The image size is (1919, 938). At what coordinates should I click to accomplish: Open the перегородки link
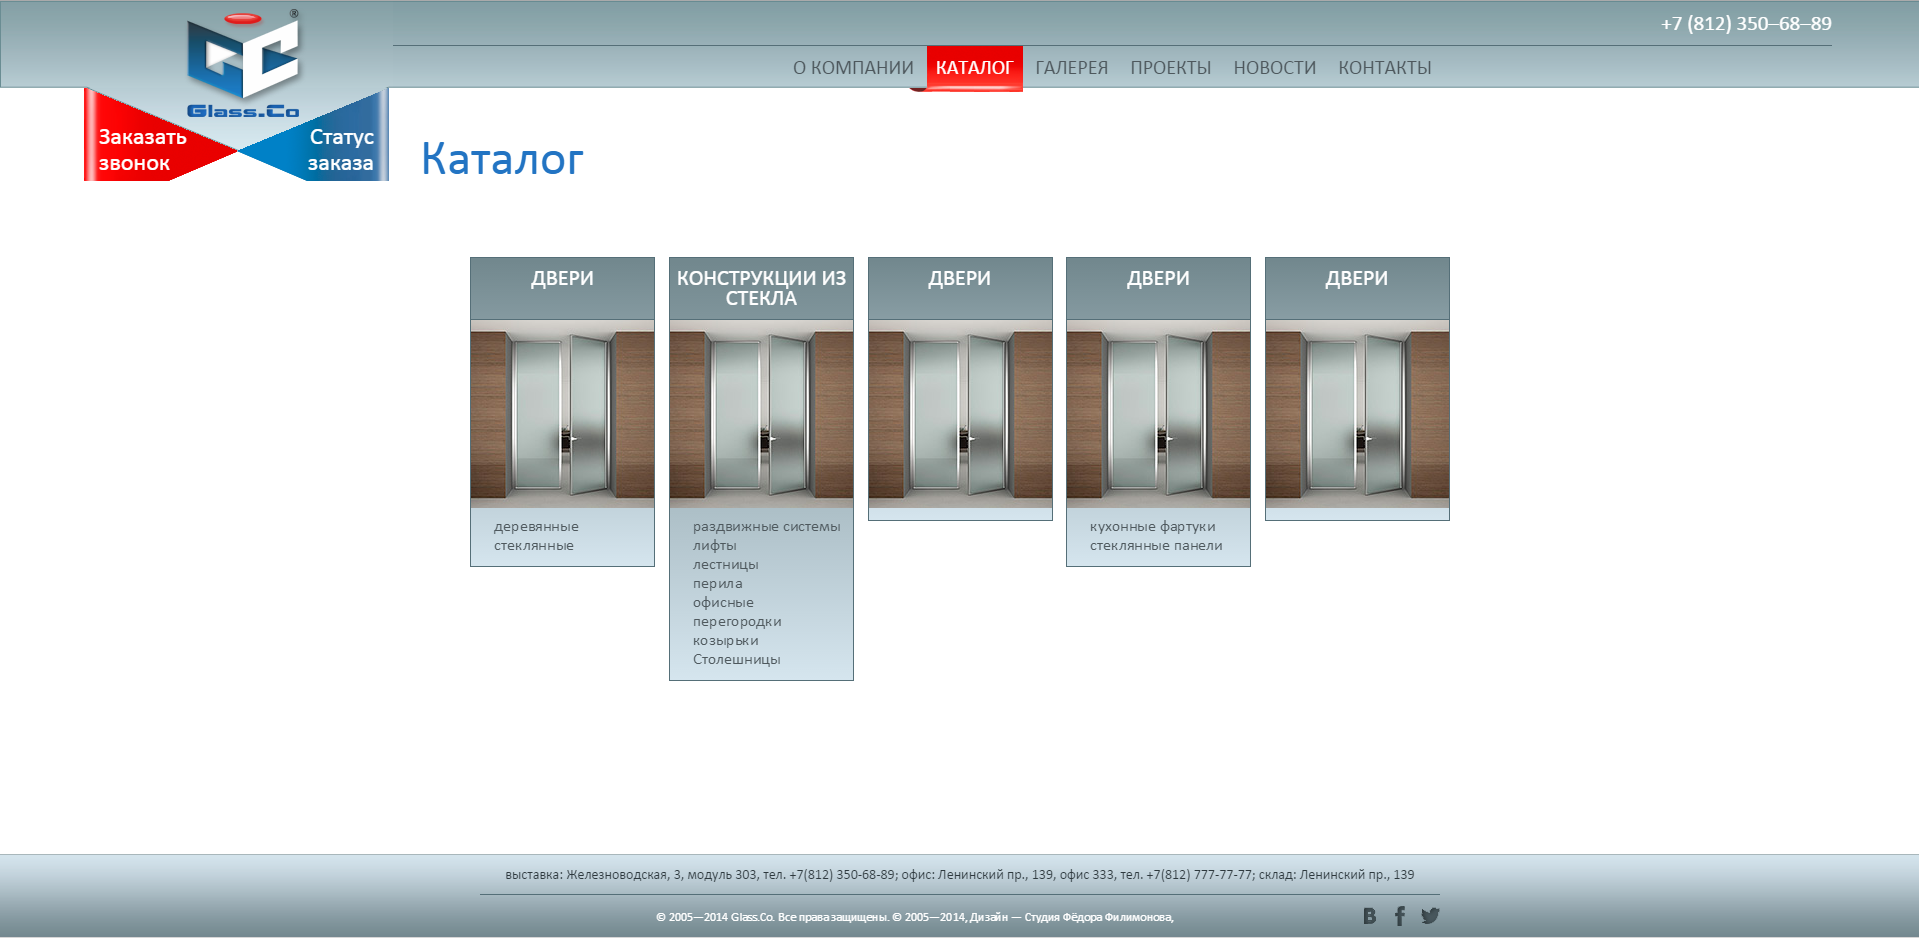[x=737, y=622]
